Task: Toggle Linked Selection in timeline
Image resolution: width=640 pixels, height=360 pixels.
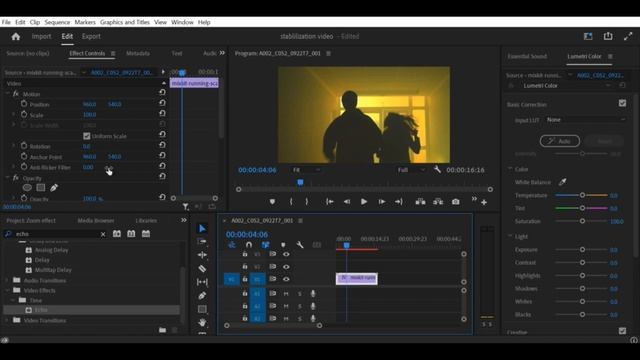Action: tap(266, 245)
